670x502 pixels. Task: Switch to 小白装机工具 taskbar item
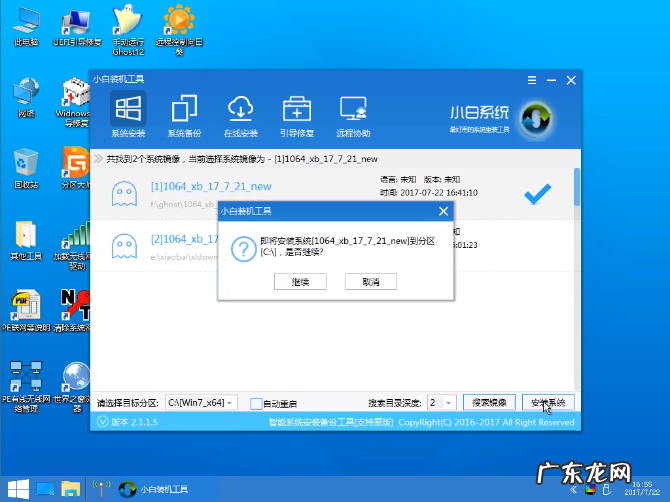pos(154,489)
